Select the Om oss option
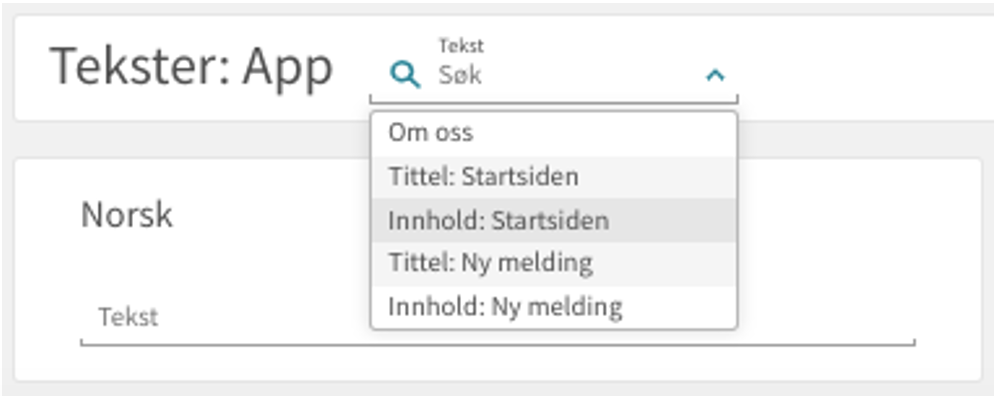This screenshot has height=396, width=994. (x=554, y=133)
